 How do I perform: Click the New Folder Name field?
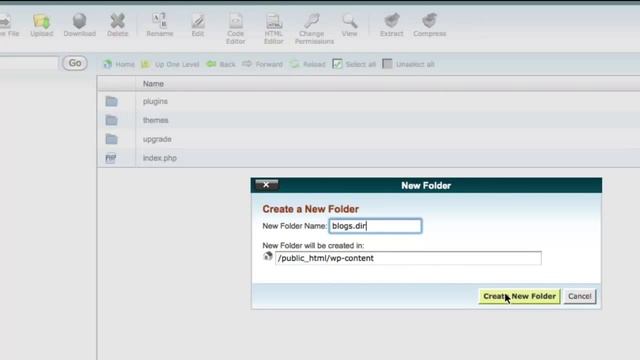pos(375,226)
